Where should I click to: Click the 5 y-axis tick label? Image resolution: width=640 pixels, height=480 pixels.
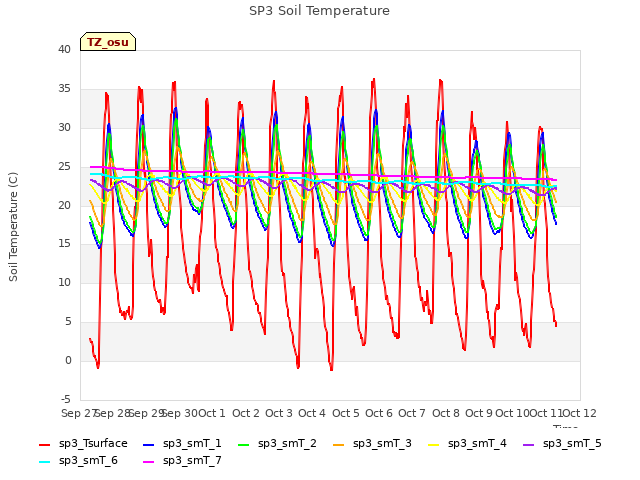point(68,322)
